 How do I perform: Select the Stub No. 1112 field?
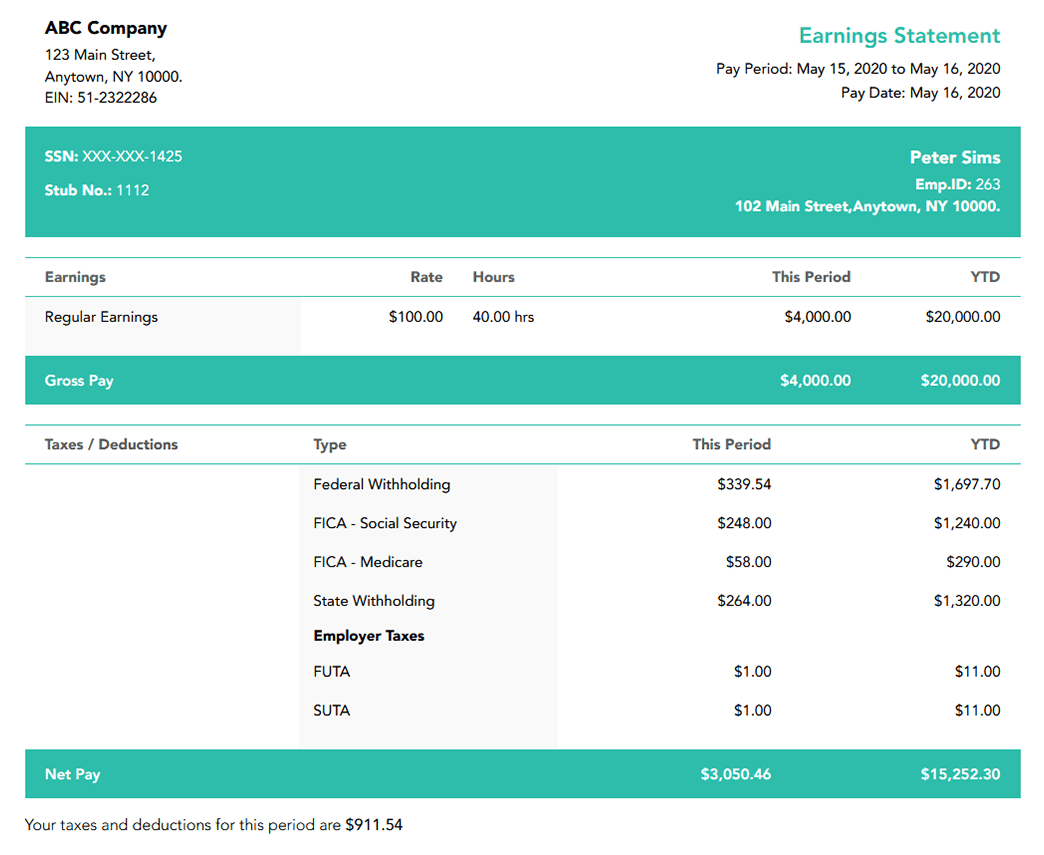tap(97, 190)
